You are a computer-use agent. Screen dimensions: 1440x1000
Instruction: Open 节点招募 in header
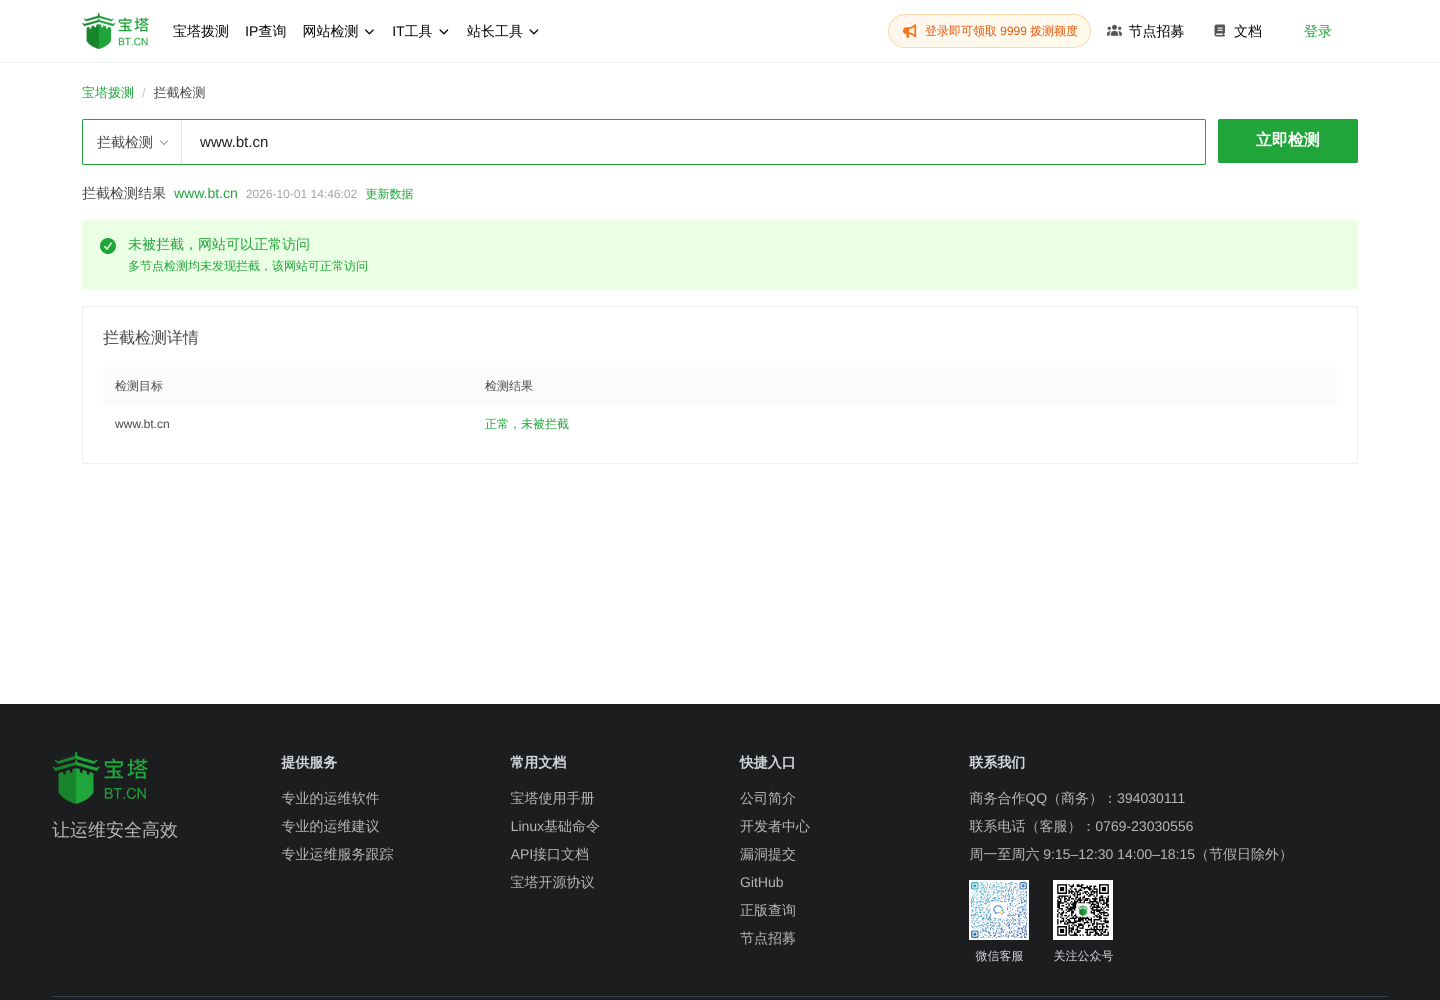(x=1146, y=32)
